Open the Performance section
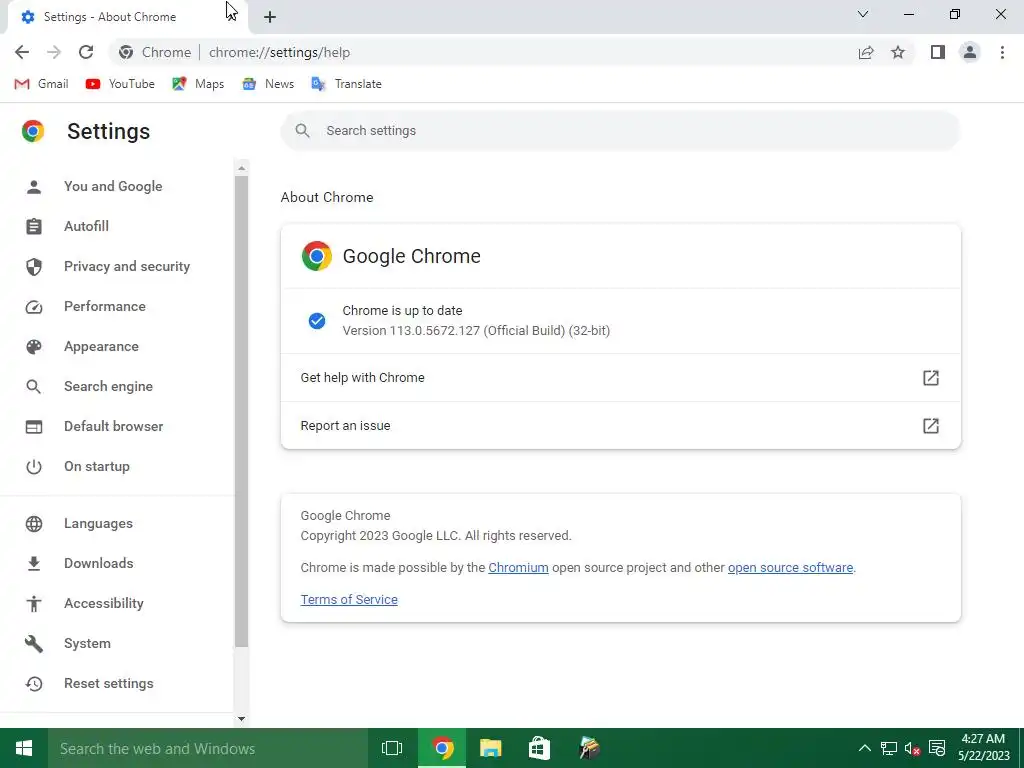 click(x=104, y=306)
